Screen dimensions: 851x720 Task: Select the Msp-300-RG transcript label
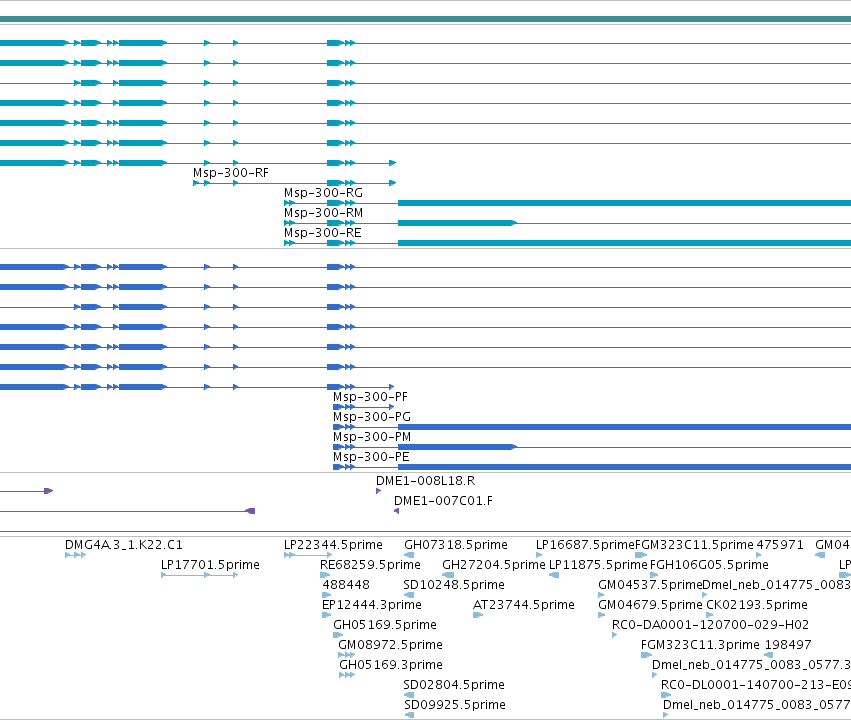323,193
